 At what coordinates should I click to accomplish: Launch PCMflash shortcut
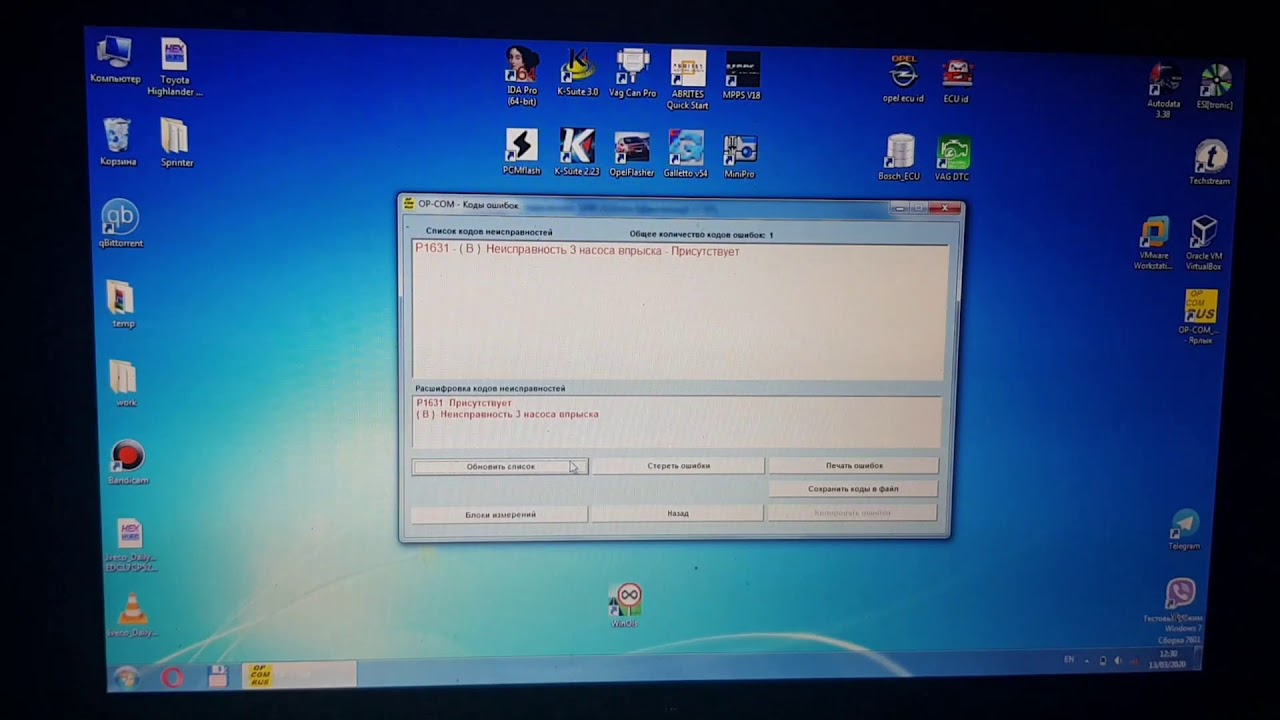coord(521,152)
